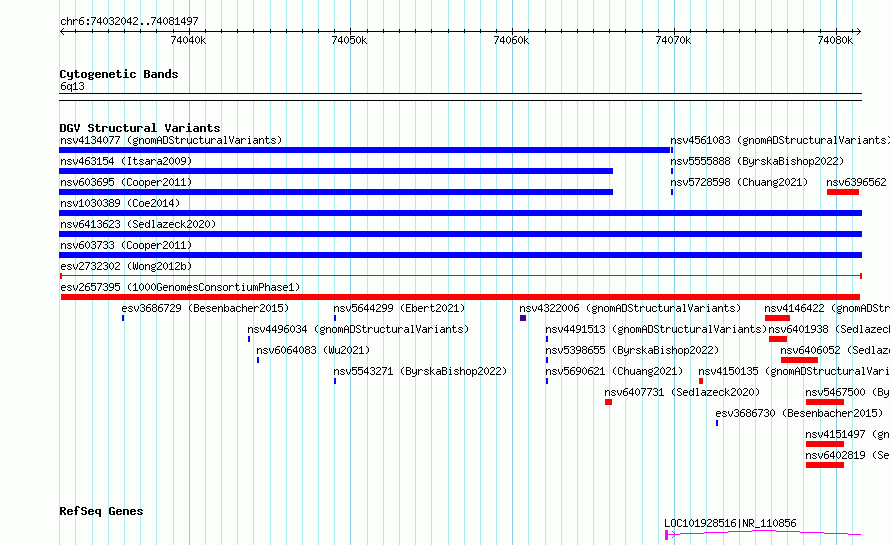This screenshot has height=545, width=890.
Task: Click the blue bar under nsv4134077
Action: pyautogui.click(x=365, y=150)
